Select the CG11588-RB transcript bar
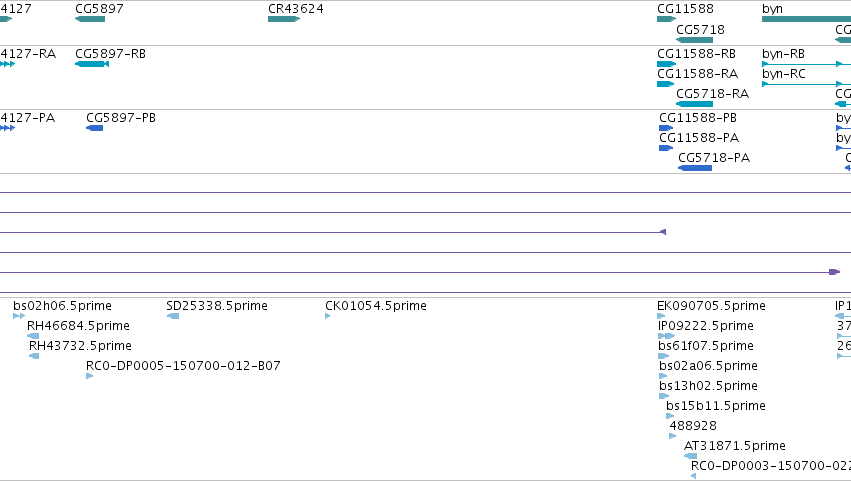This screenshot has height=481, width=851. 666,64
